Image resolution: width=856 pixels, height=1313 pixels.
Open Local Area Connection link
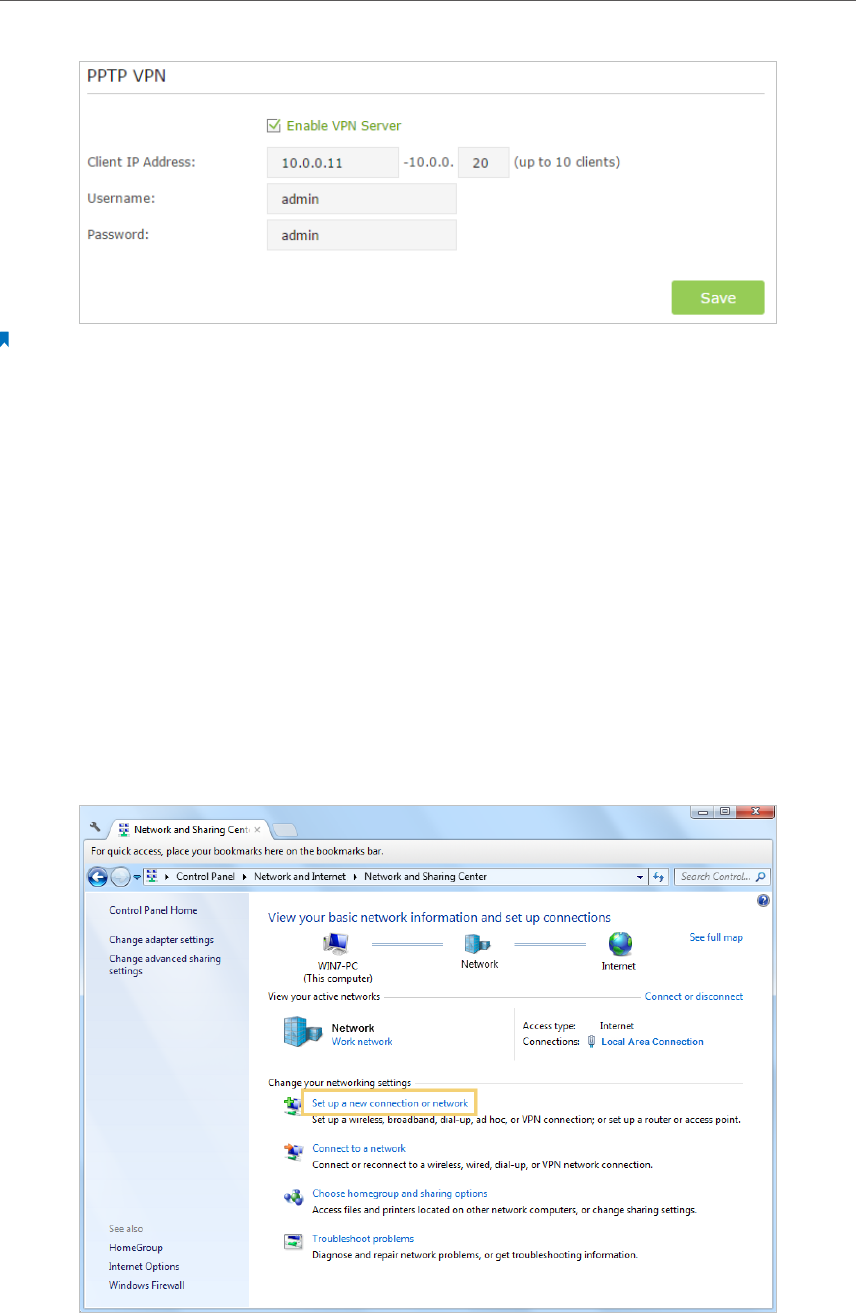652,1041
